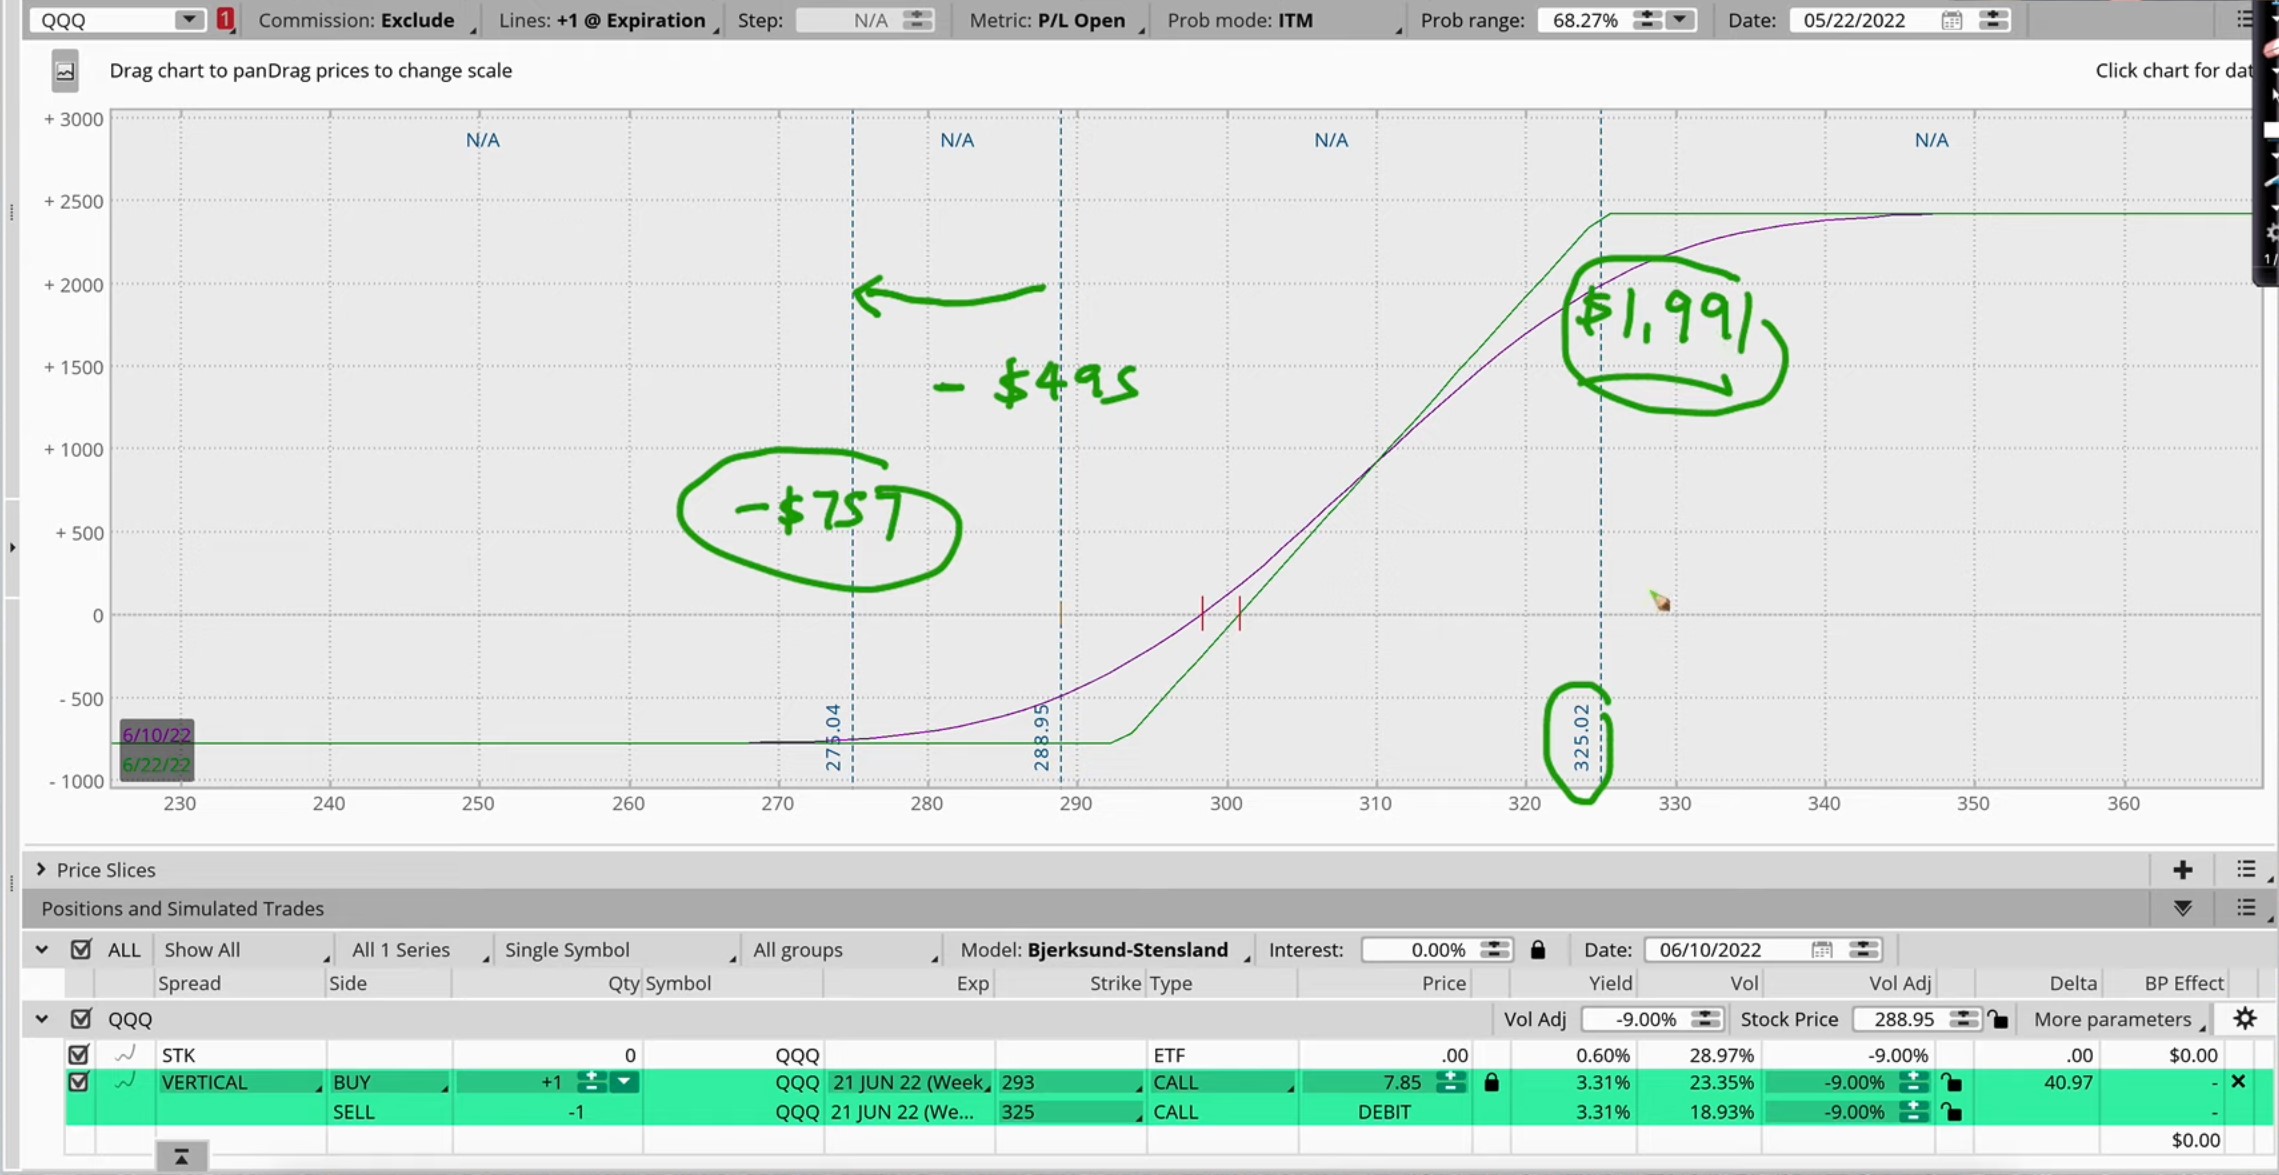Open the BUY side dropdown

tap(389, 1083)
